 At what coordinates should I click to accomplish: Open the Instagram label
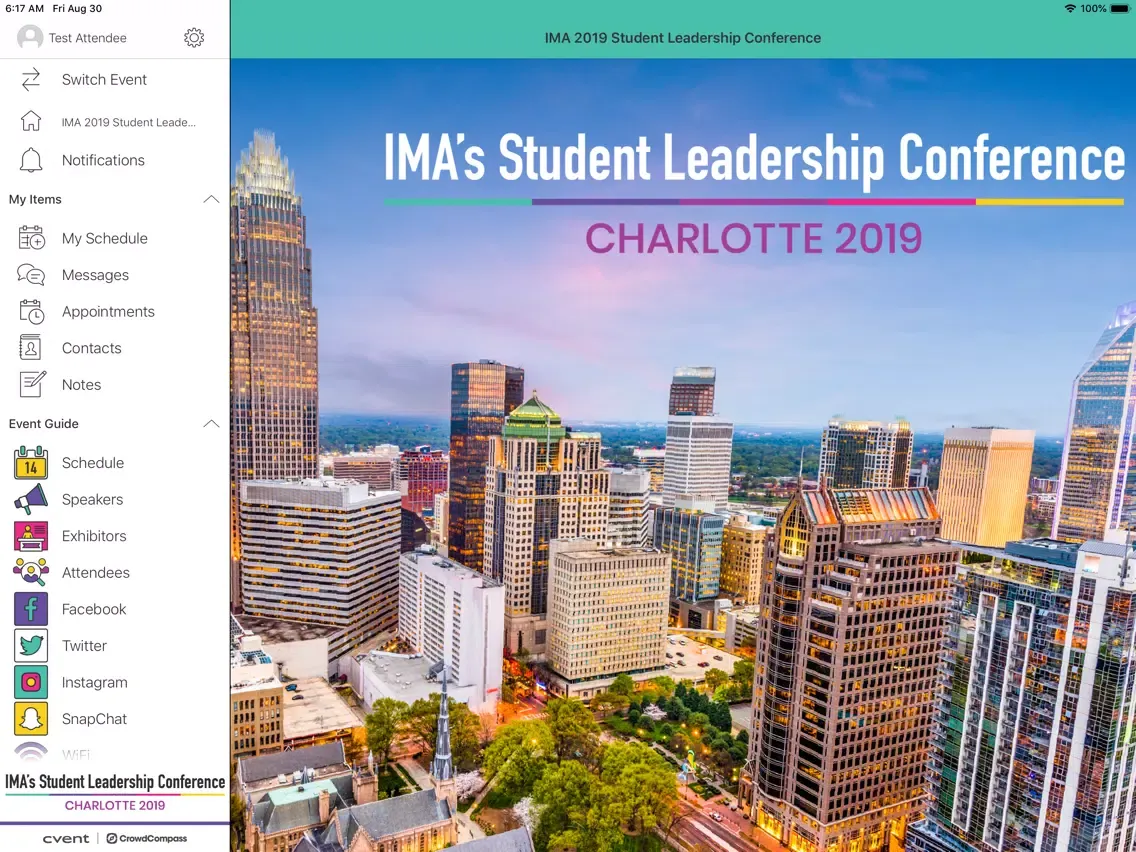94,682
